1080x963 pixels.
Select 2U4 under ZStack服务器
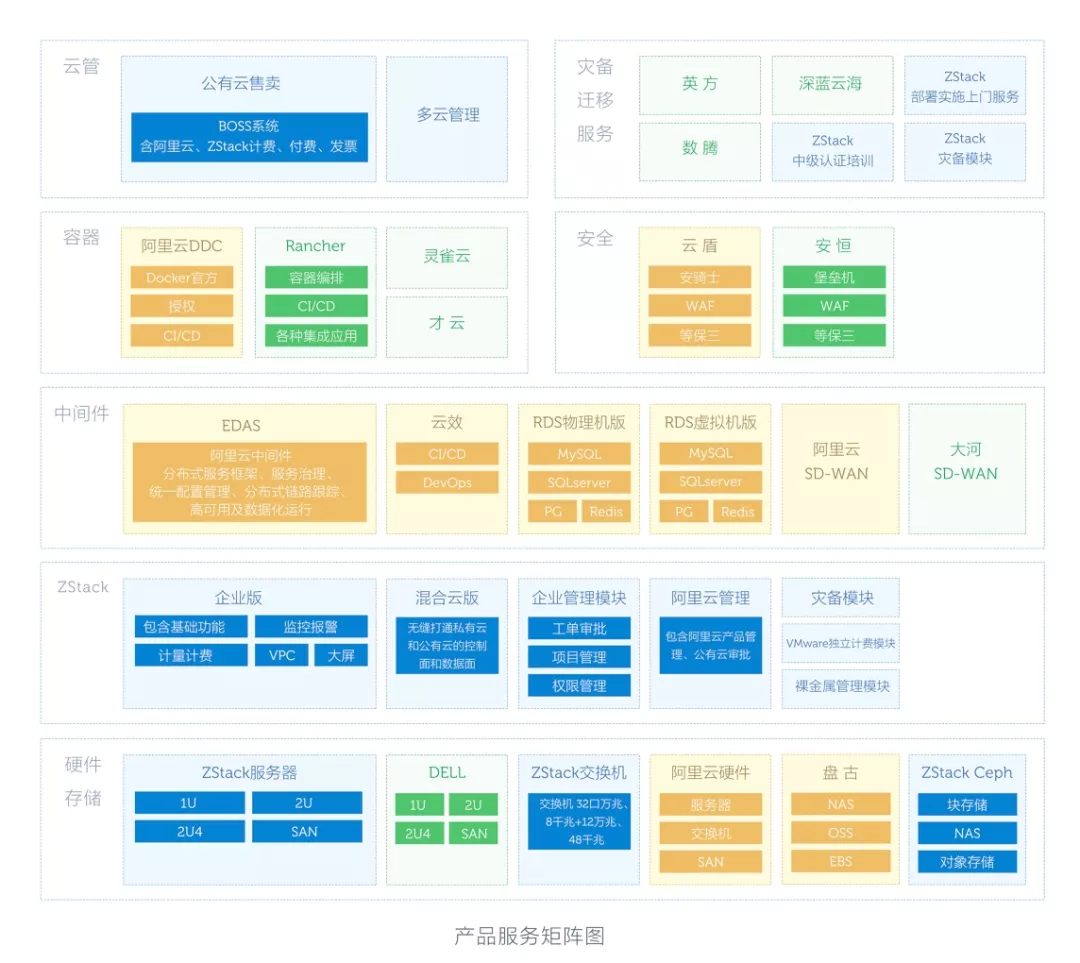189,831
